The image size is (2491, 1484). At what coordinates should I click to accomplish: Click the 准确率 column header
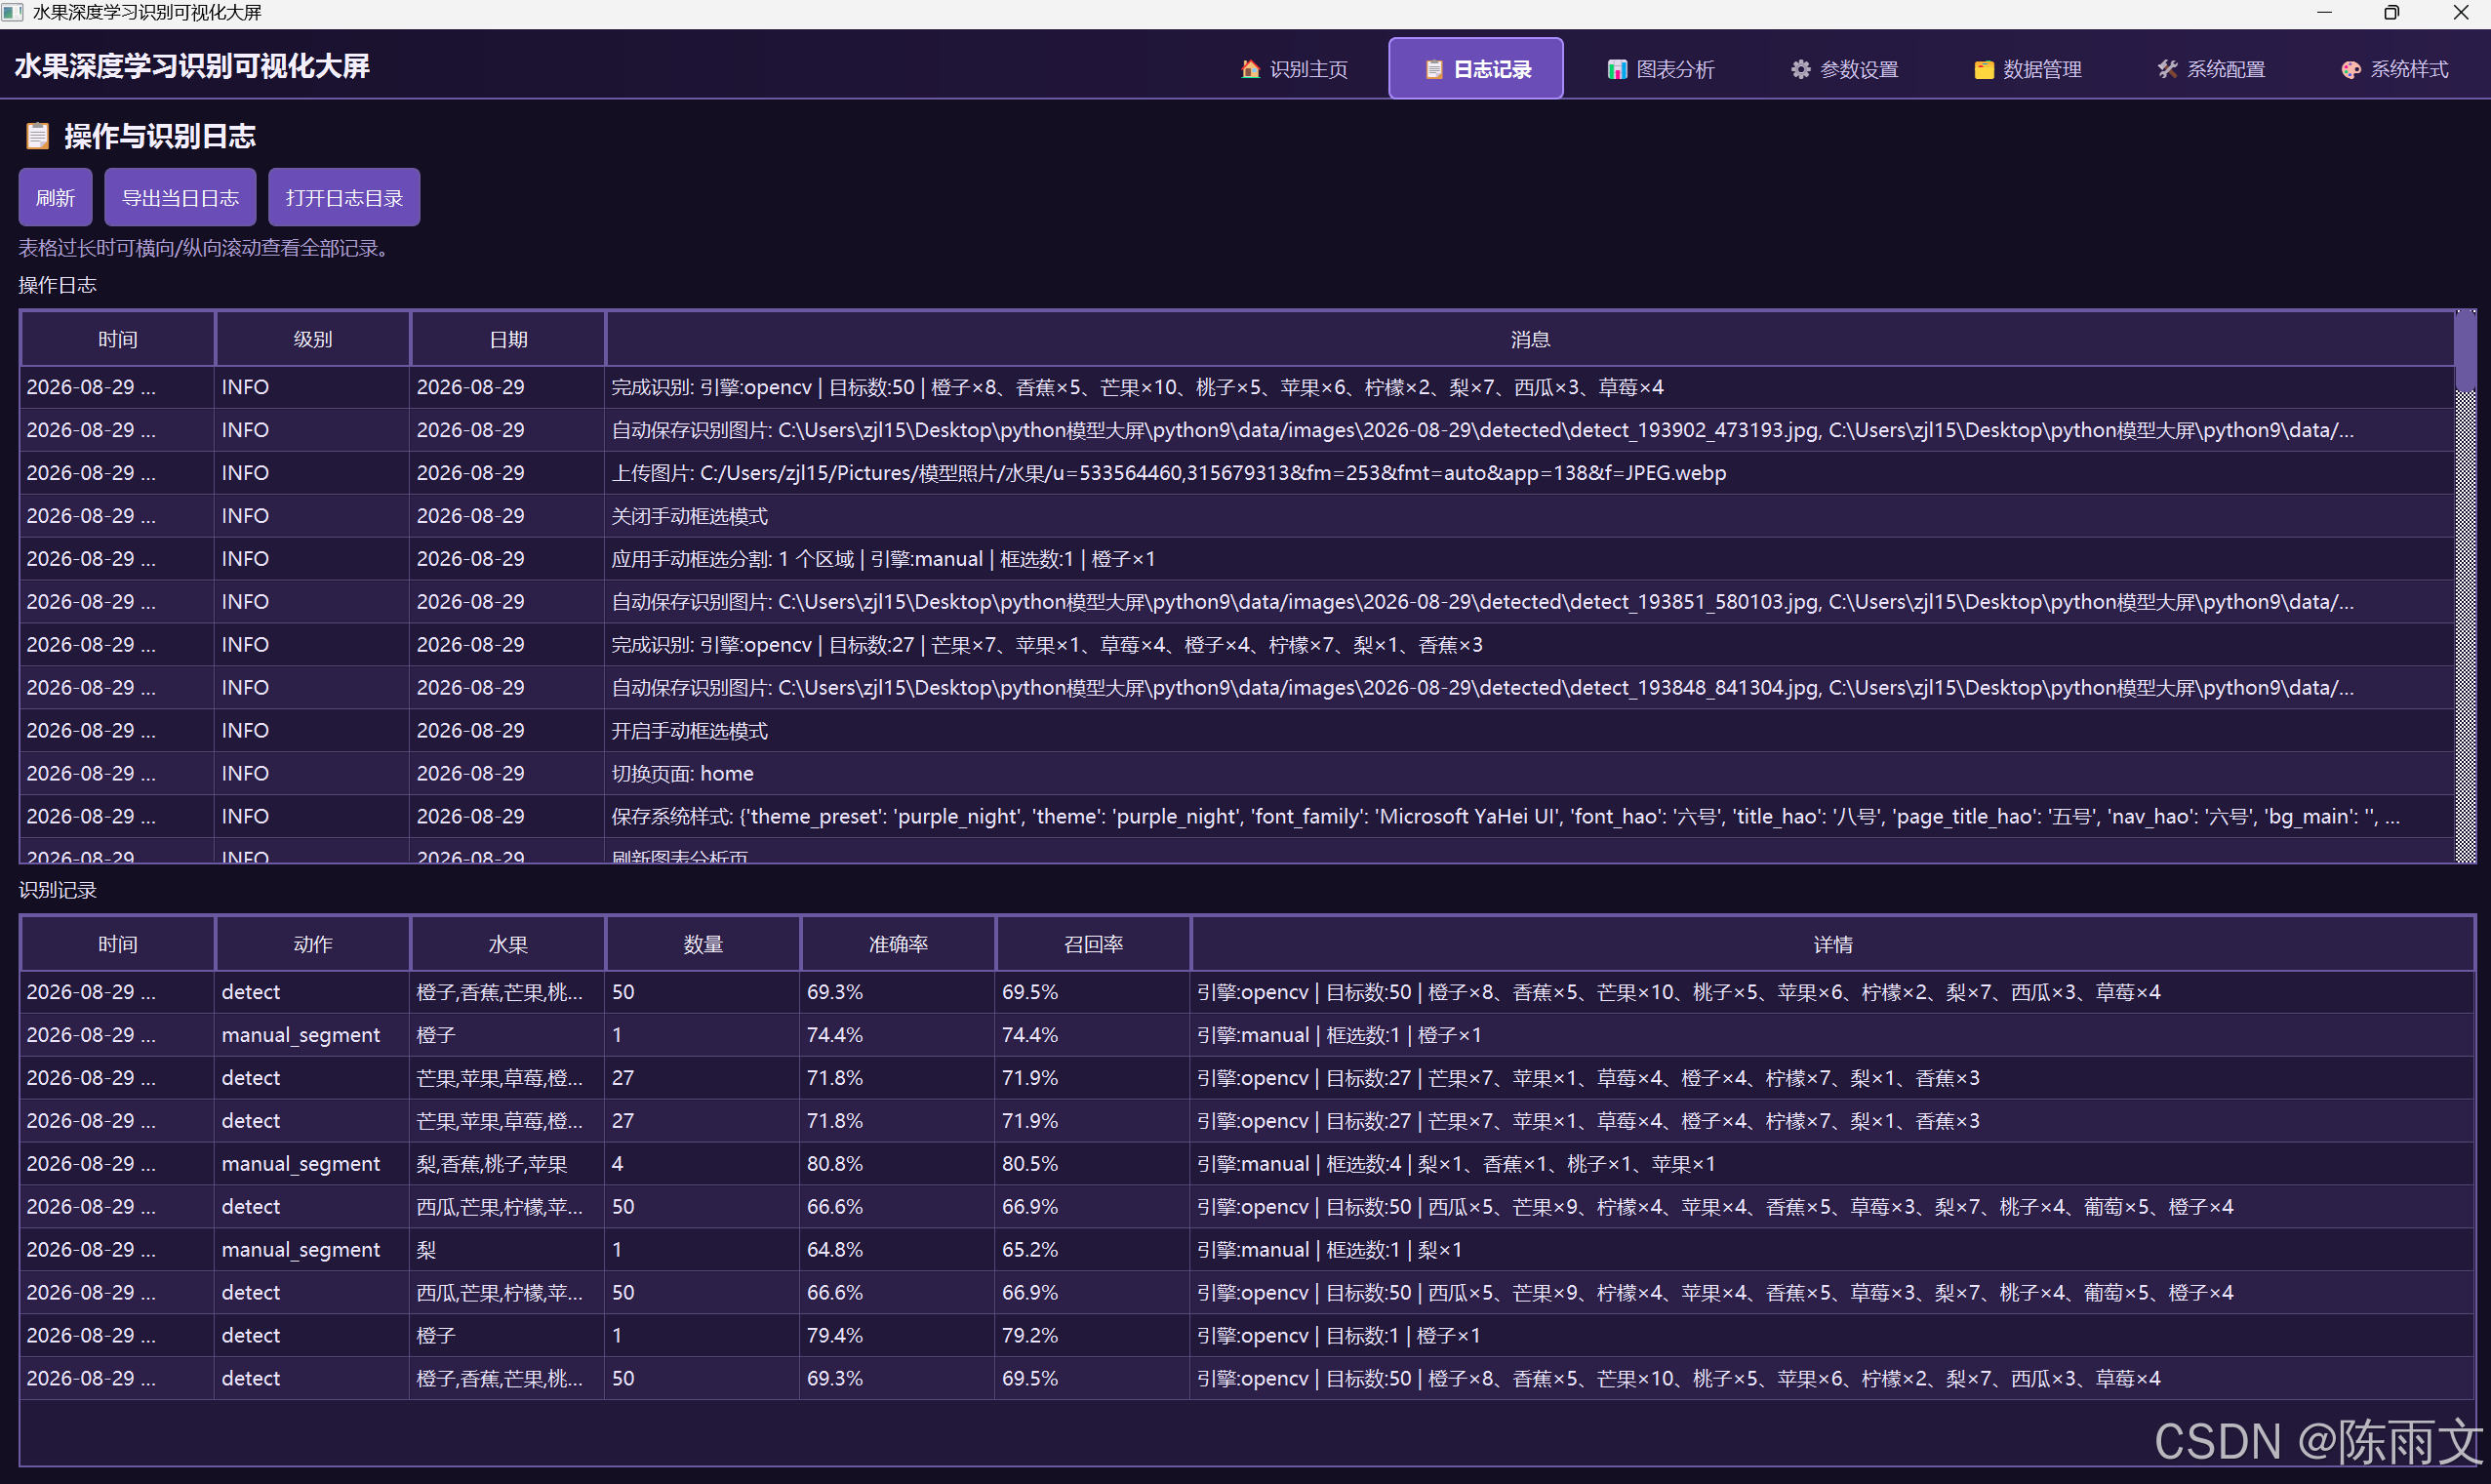898,945
